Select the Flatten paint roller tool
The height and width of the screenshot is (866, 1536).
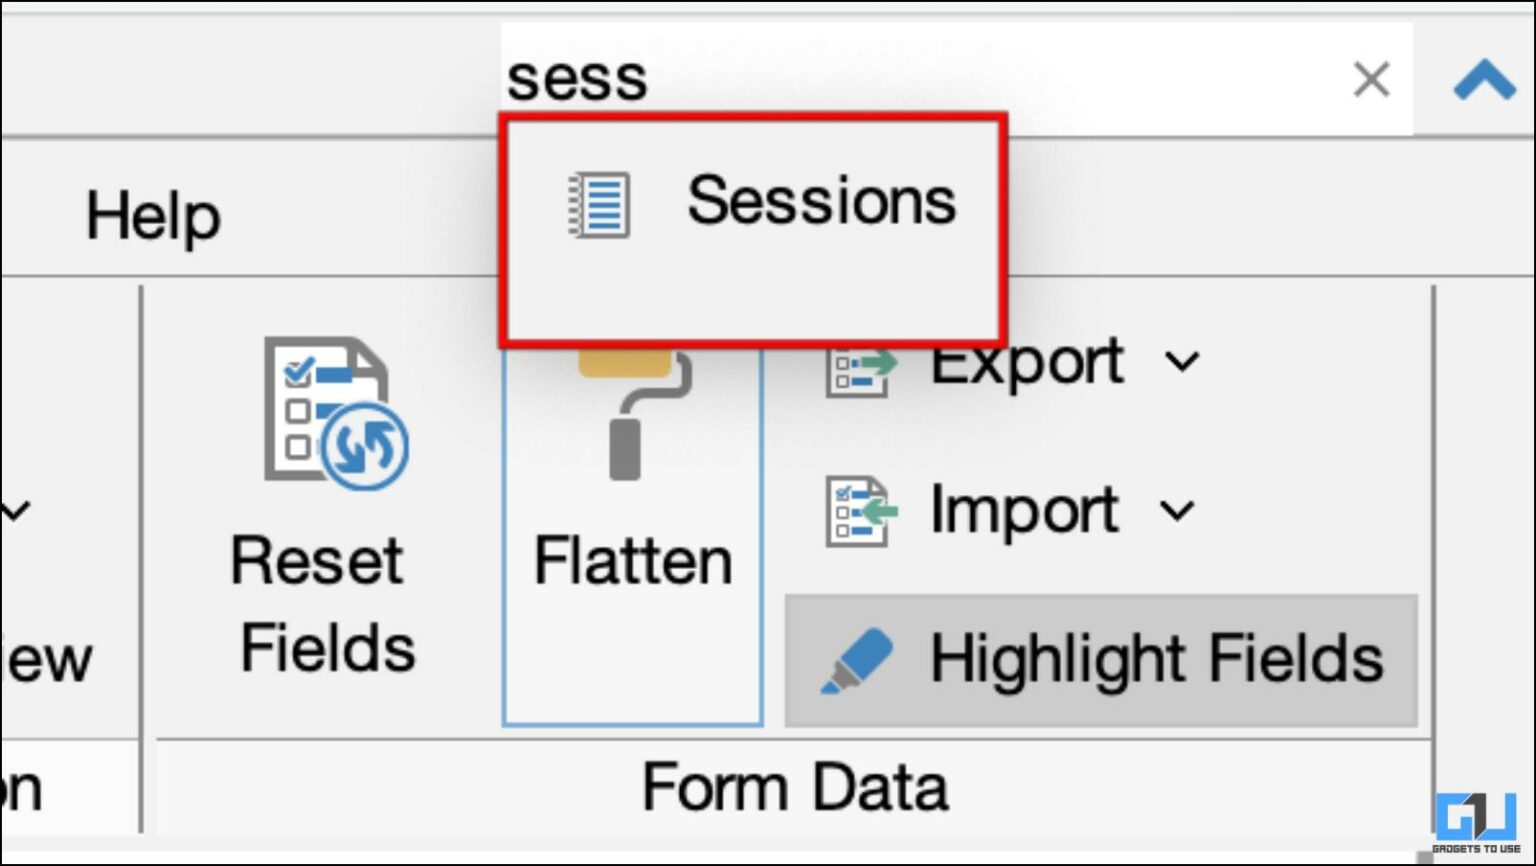630,430
